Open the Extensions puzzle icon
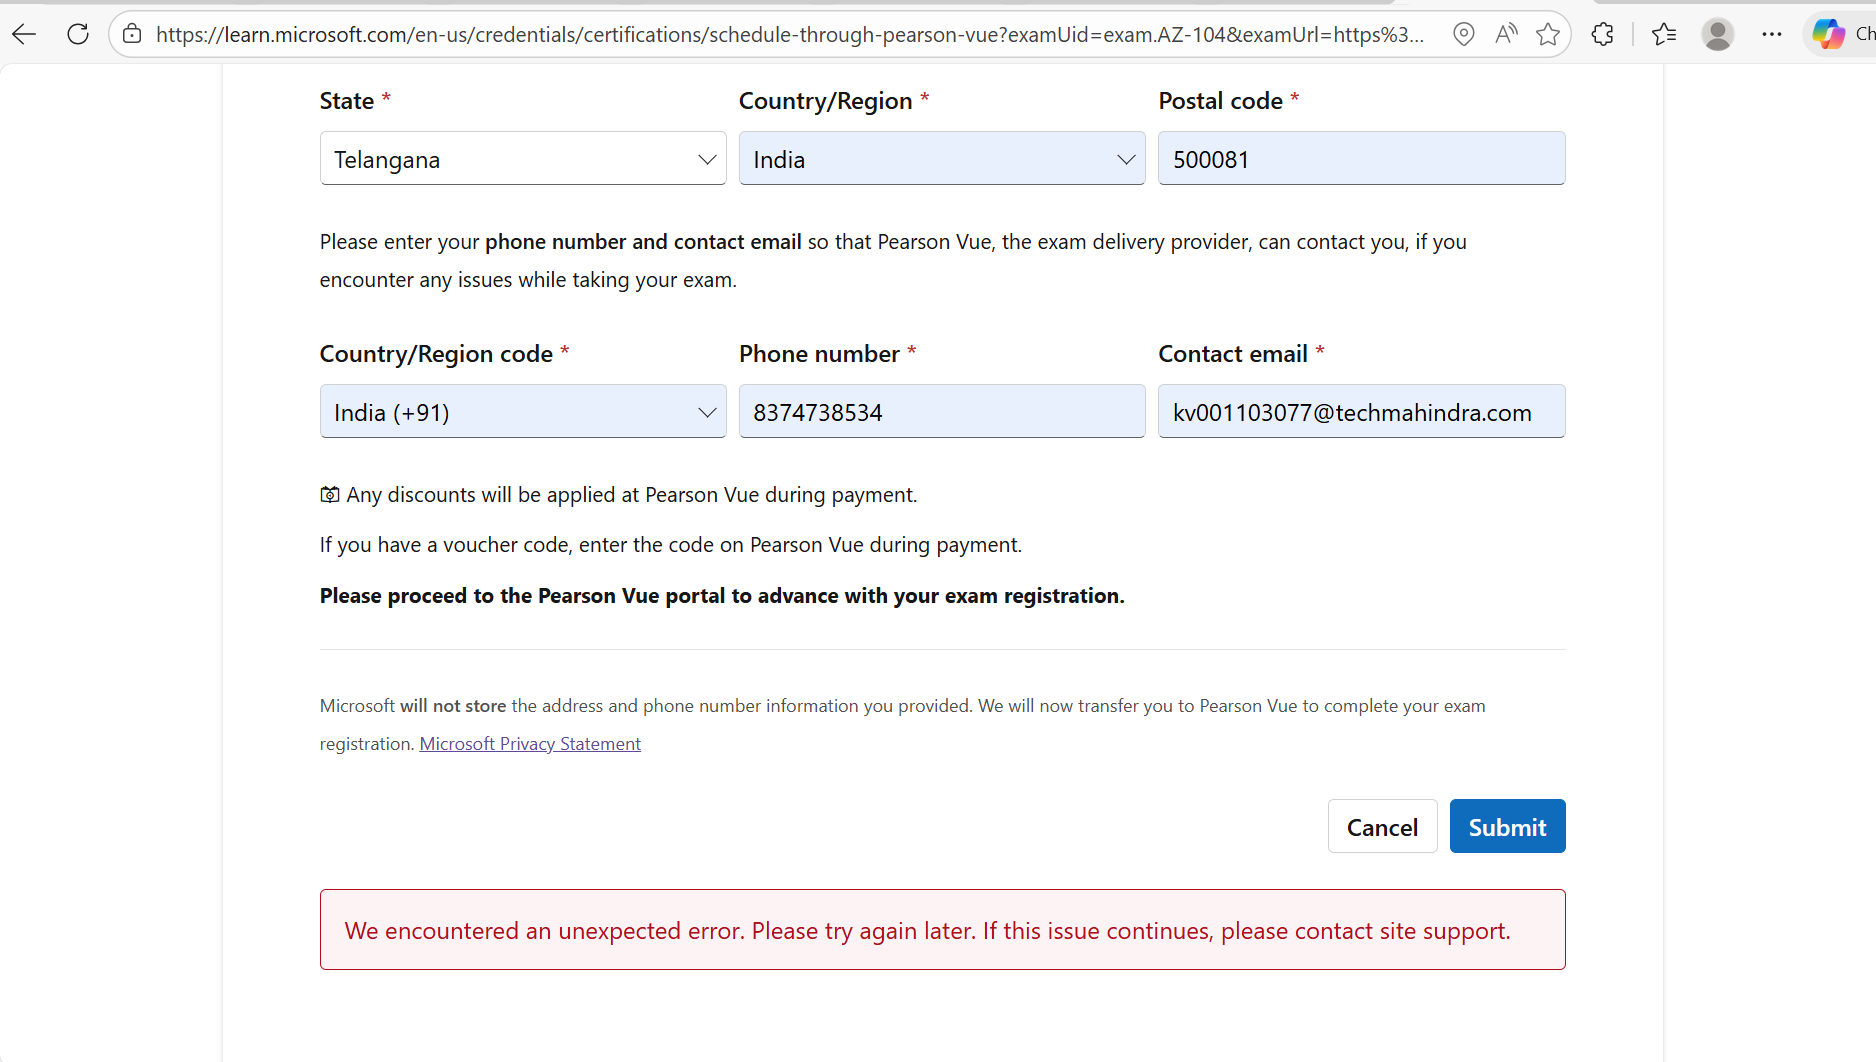Image resolution: width=1876 pixels, height=1062 pixels. click(x=1603, y=34)
